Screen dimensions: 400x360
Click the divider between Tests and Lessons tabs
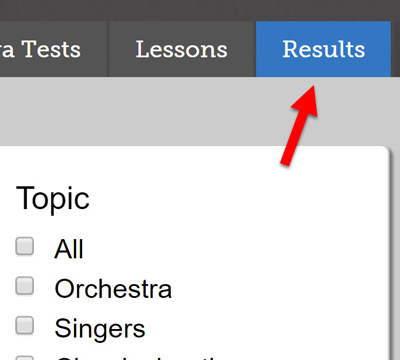point(108,49)
